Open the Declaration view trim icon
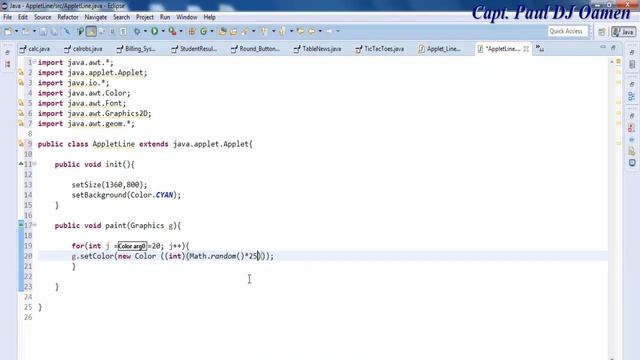640x360 pixels. [632, 151]
